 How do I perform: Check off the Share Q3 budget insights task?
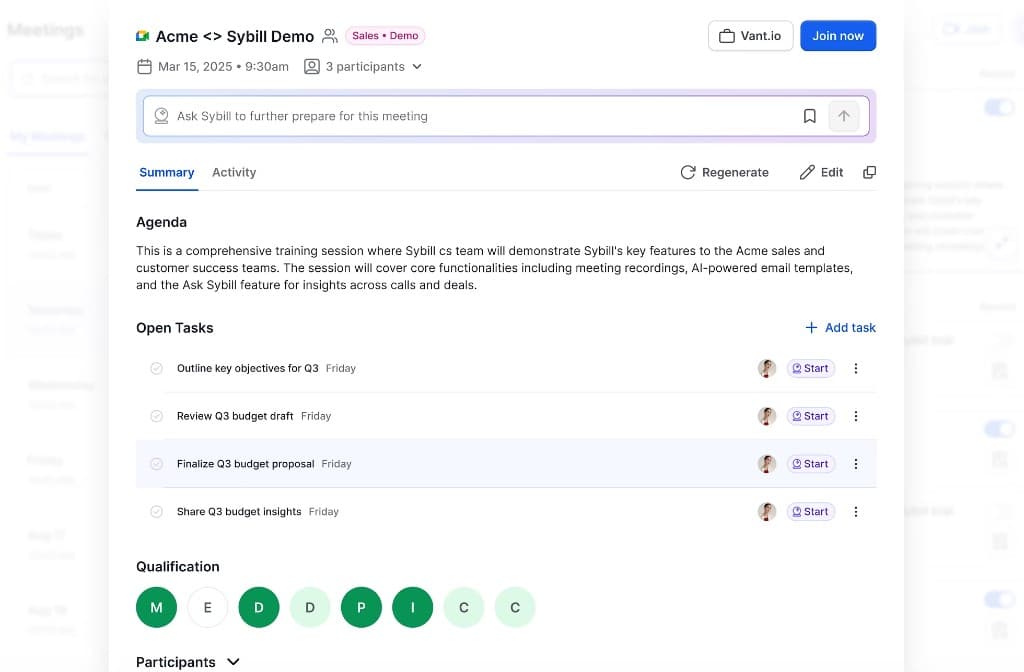[156, 511]
